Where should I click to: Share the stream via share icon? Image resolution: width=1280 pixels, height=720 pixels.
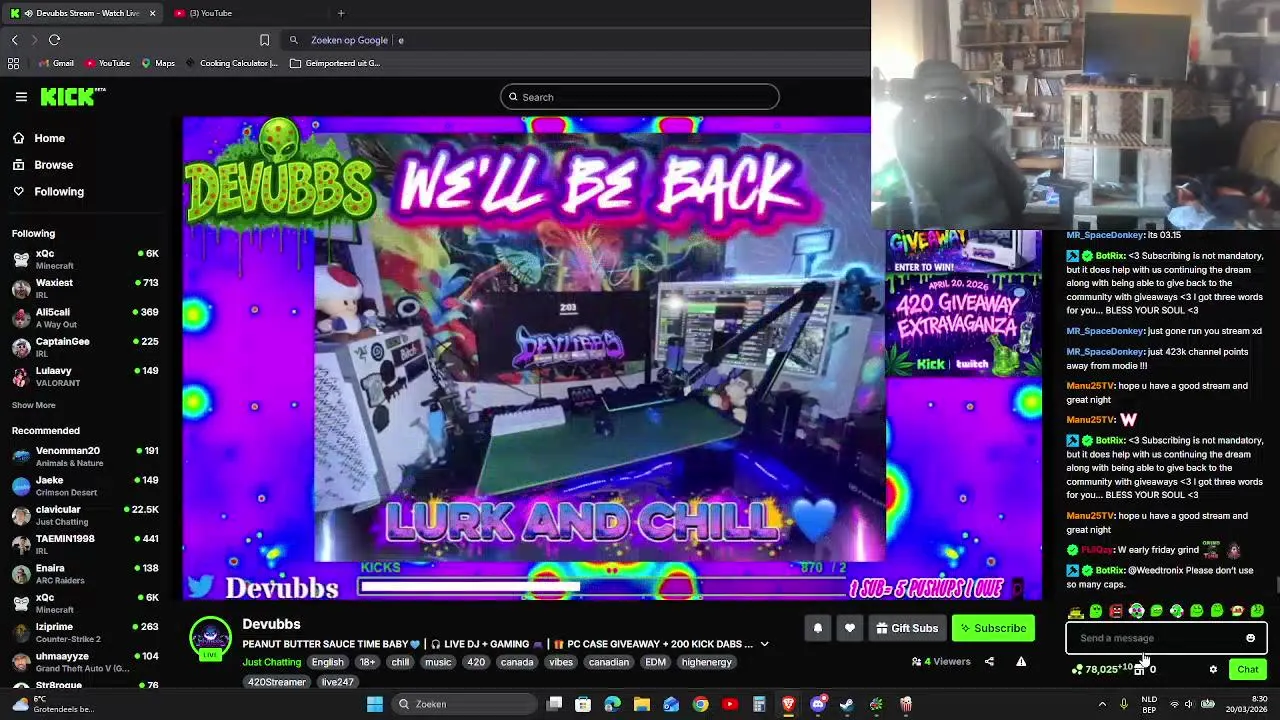point(989,661)
